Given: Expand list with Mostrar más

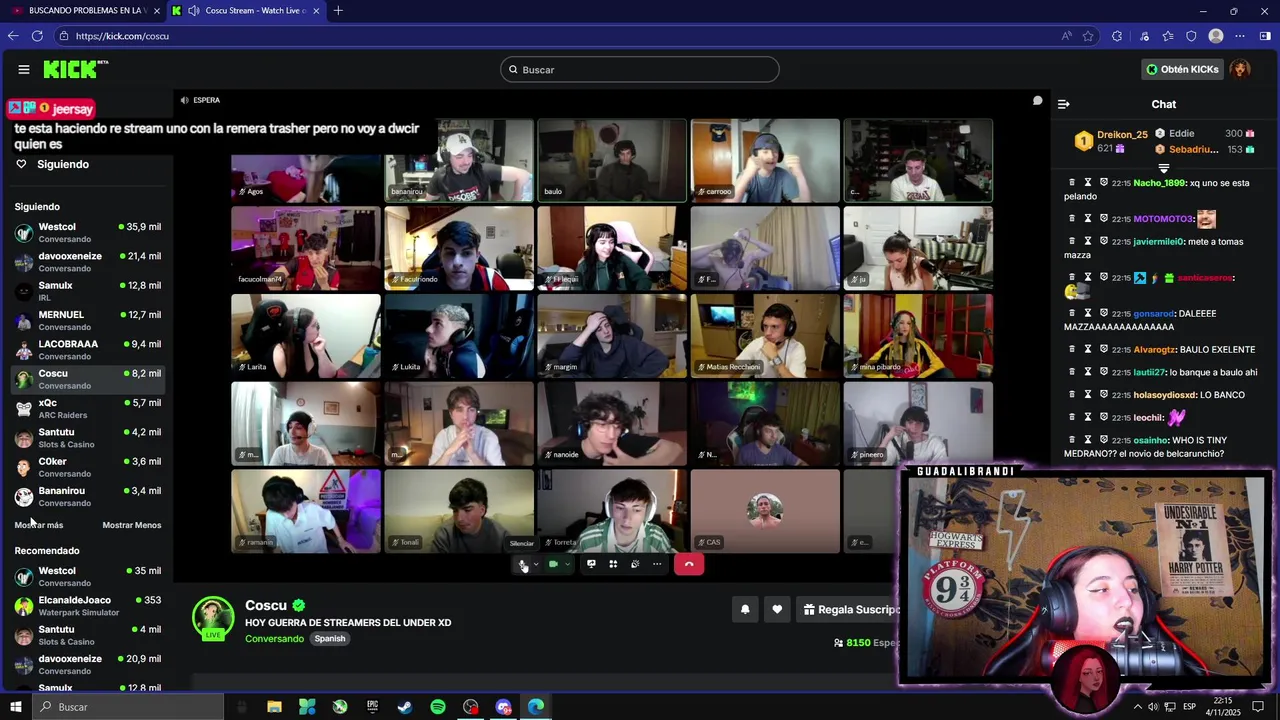Looking at the screenshot, I should coord(39,525).
